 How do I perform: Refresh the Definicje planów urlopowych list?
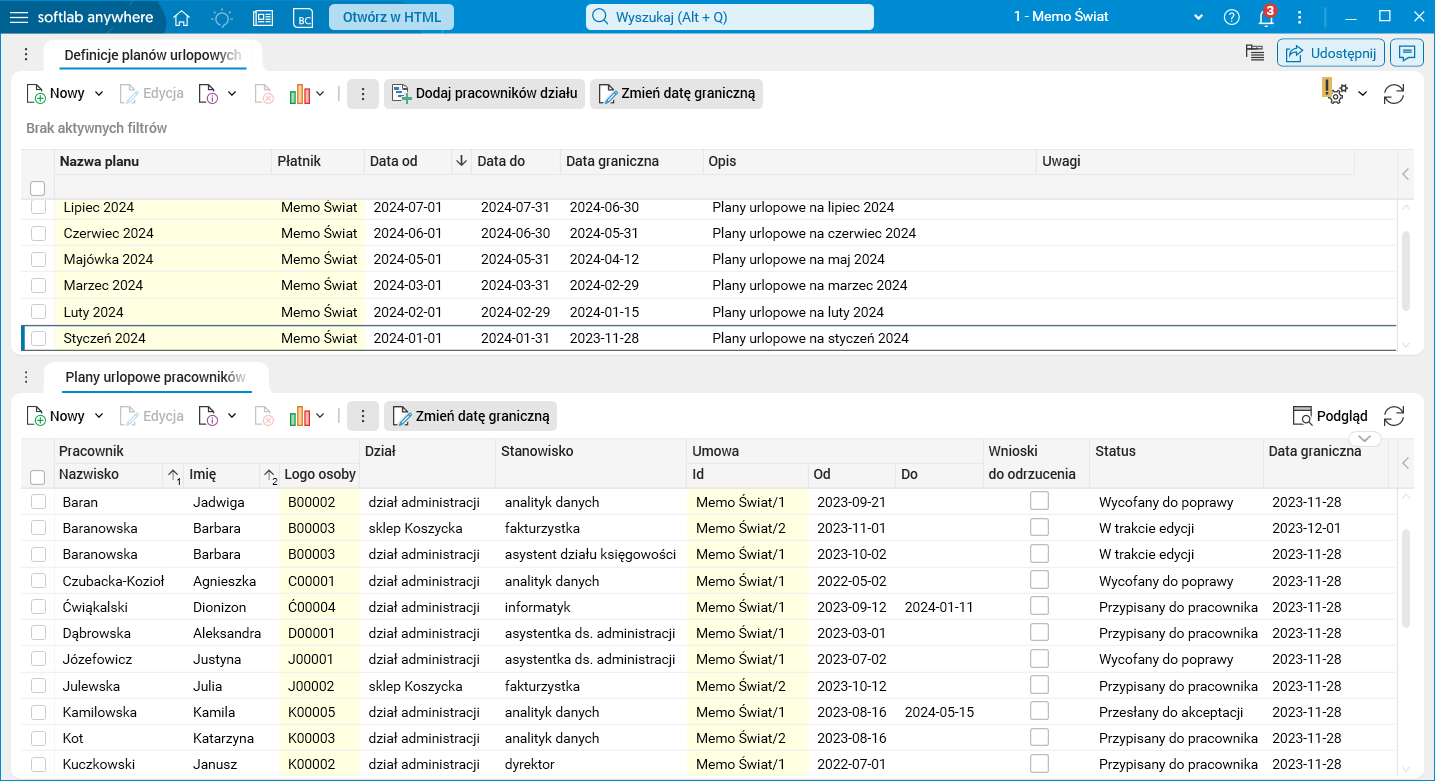click(1394, 94)
